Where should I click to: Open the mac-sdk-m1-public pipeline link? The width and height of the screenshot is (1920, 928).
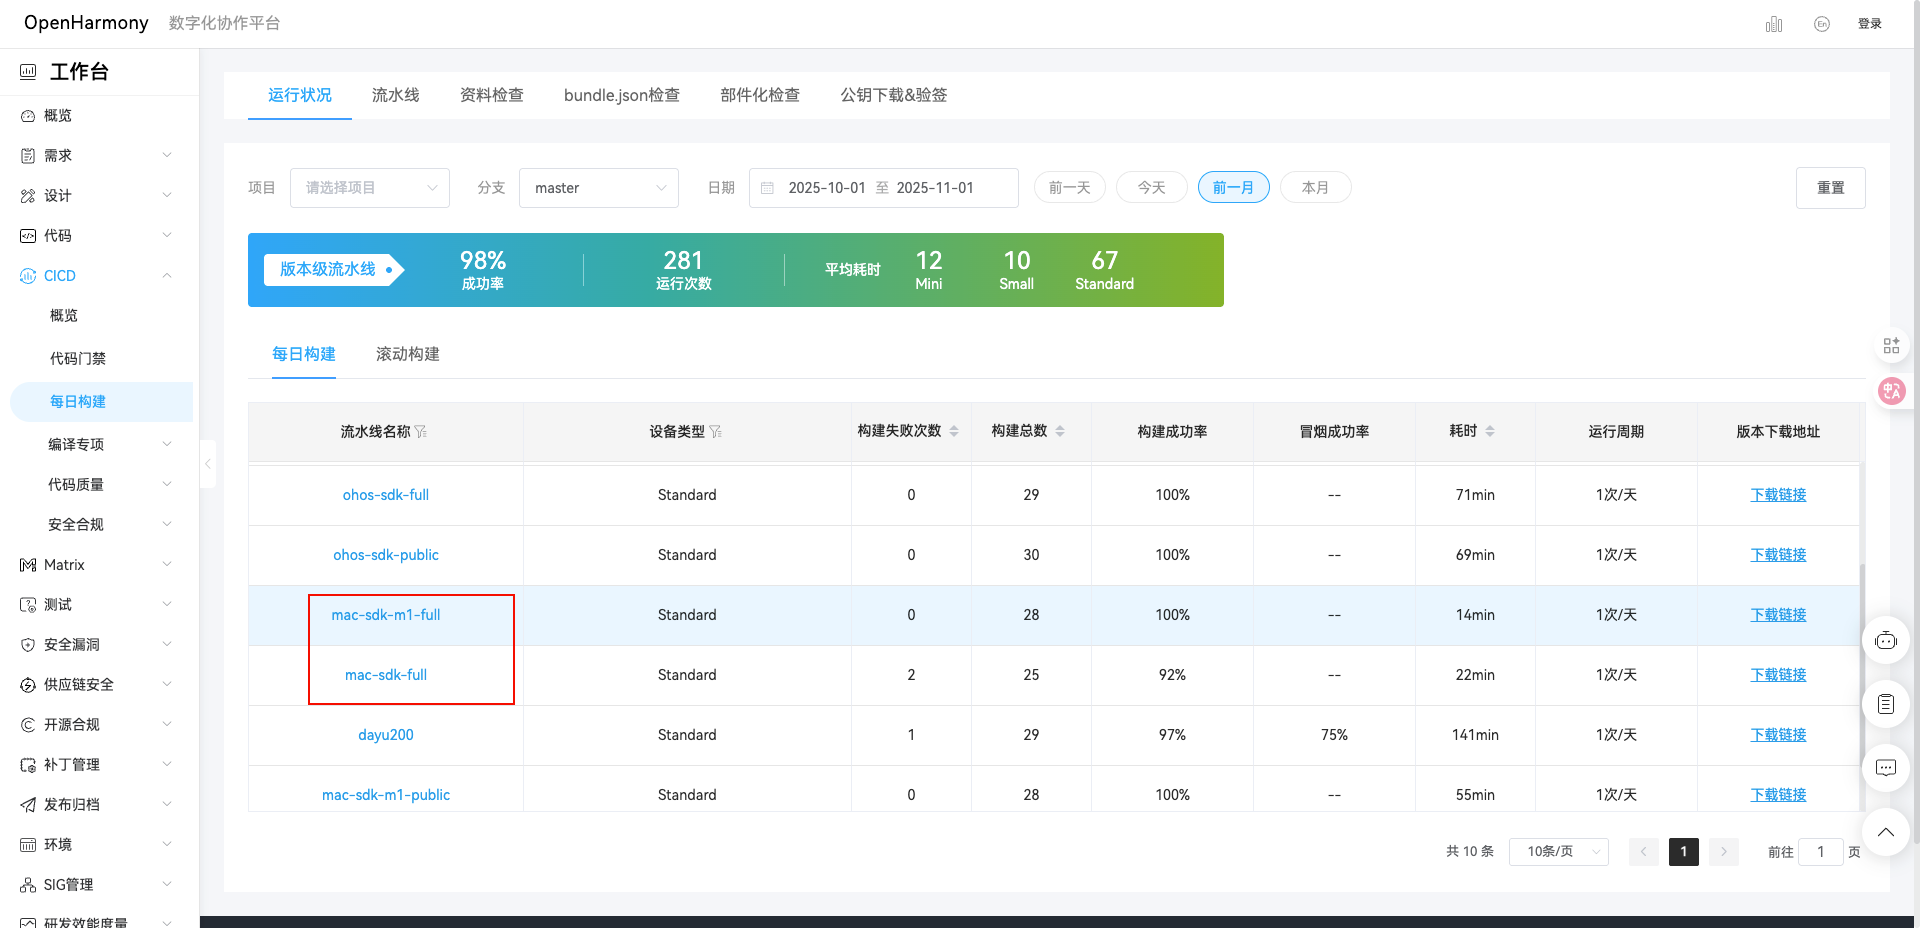pyautogui.click(x=386, y=795)
